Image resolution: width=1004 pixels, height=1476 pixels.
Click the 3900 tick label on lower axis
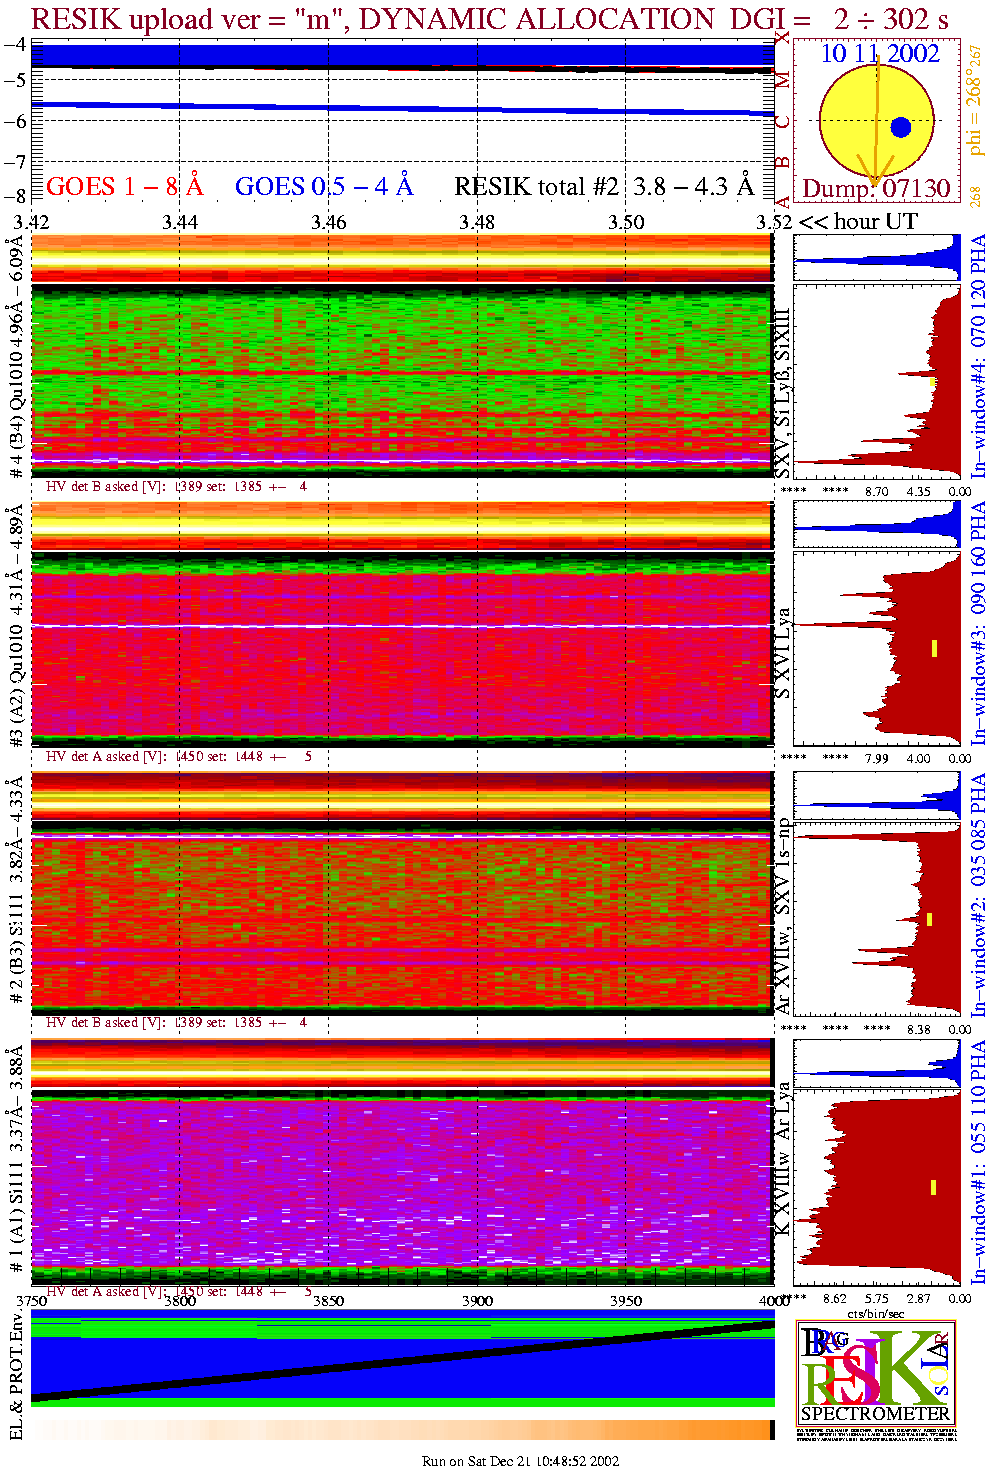tap(477, 1301)
